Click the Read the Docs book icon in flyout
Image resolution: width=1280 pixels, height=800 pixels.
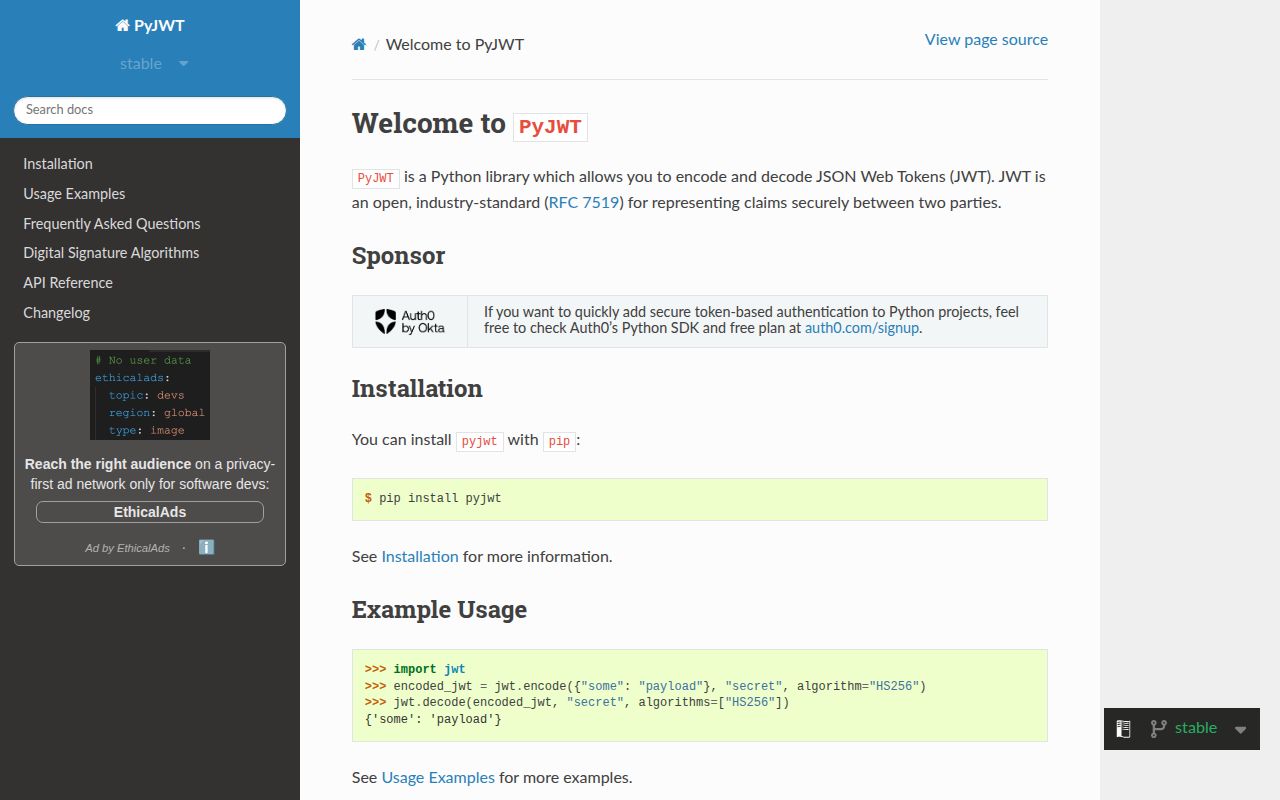[x=1123, y=729]
